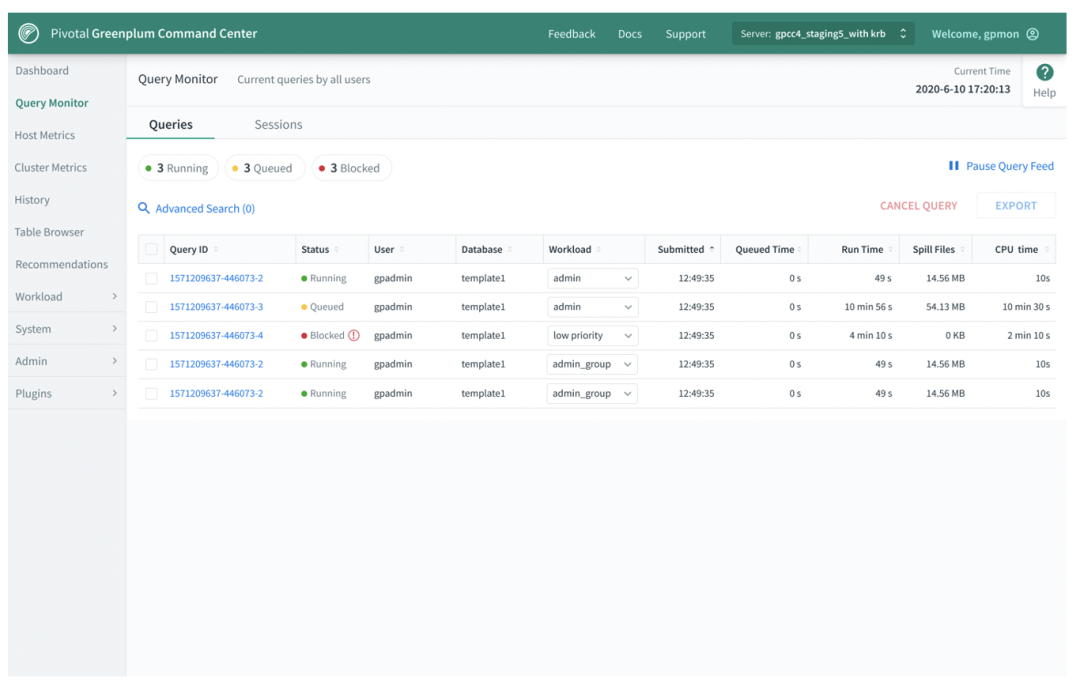The image size is (1080, 697).
Task: Click the pause icon for query feed
Action: (x=954, y=166)
